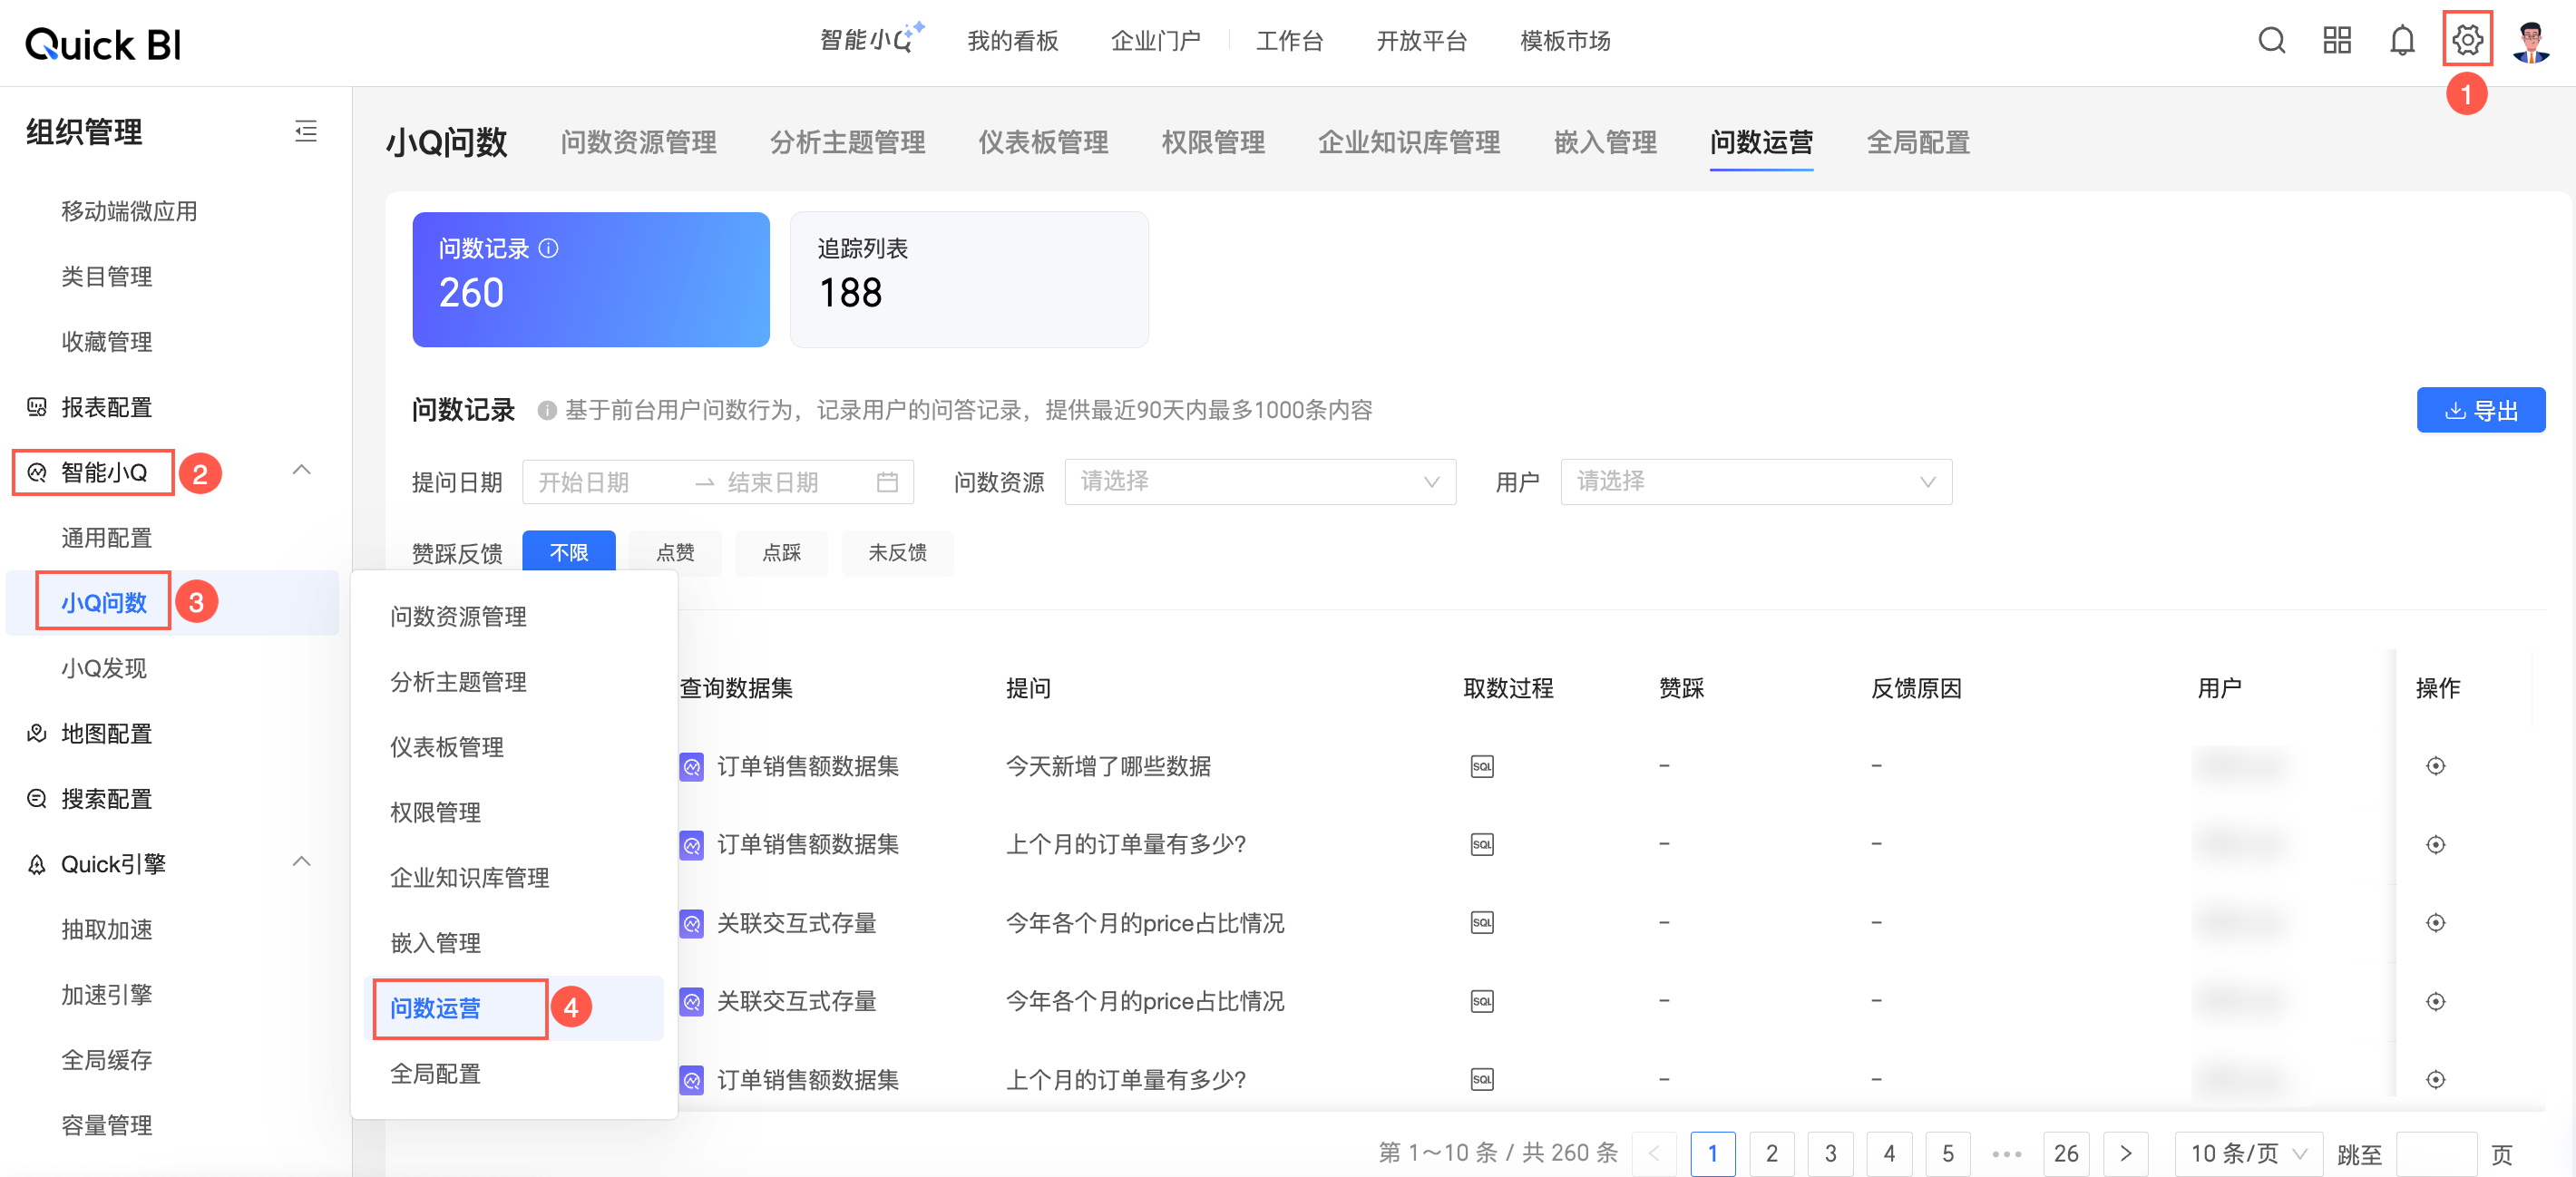Click track icon for second 今年各个月的price占比情况 row

pos(2436,1001)
